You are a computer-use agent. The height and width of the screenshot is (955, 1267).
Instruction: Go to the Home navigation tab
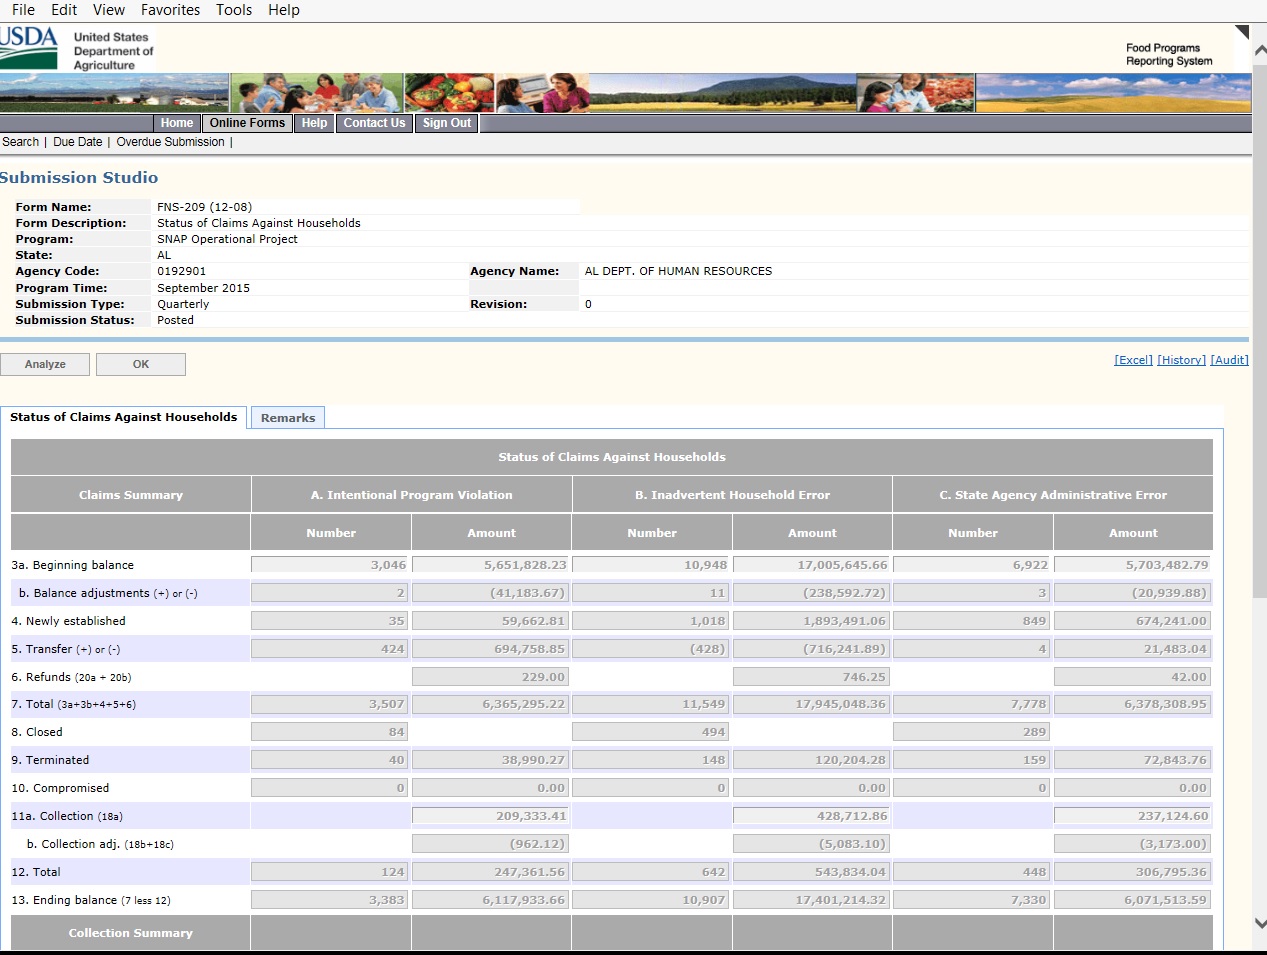pos(176,123)
